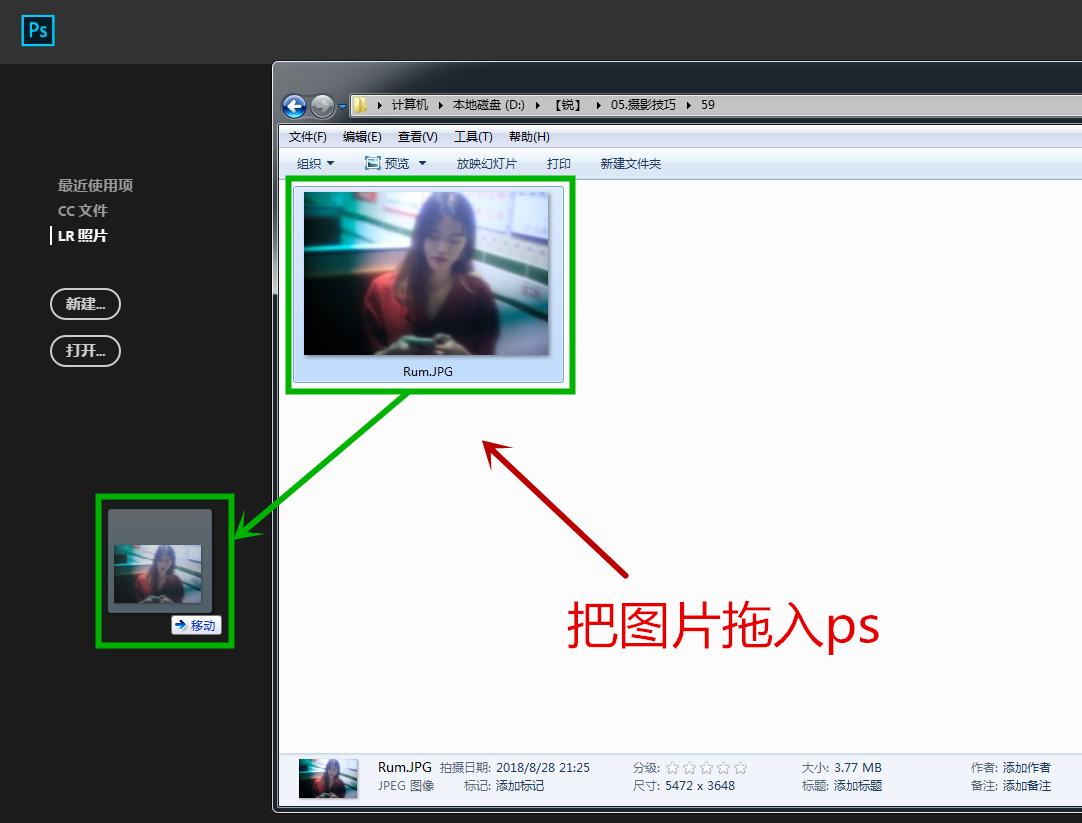The image size is (1082, 823).
Task: Open the 查看(V) menu
Action: point(417,136)
